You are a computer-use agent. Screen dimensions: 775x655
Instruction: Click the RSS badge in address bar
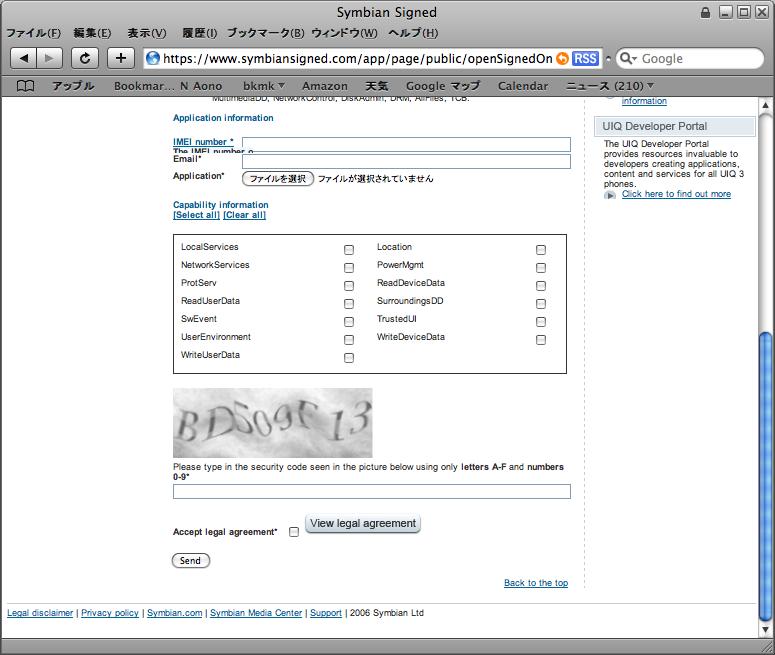585,58
